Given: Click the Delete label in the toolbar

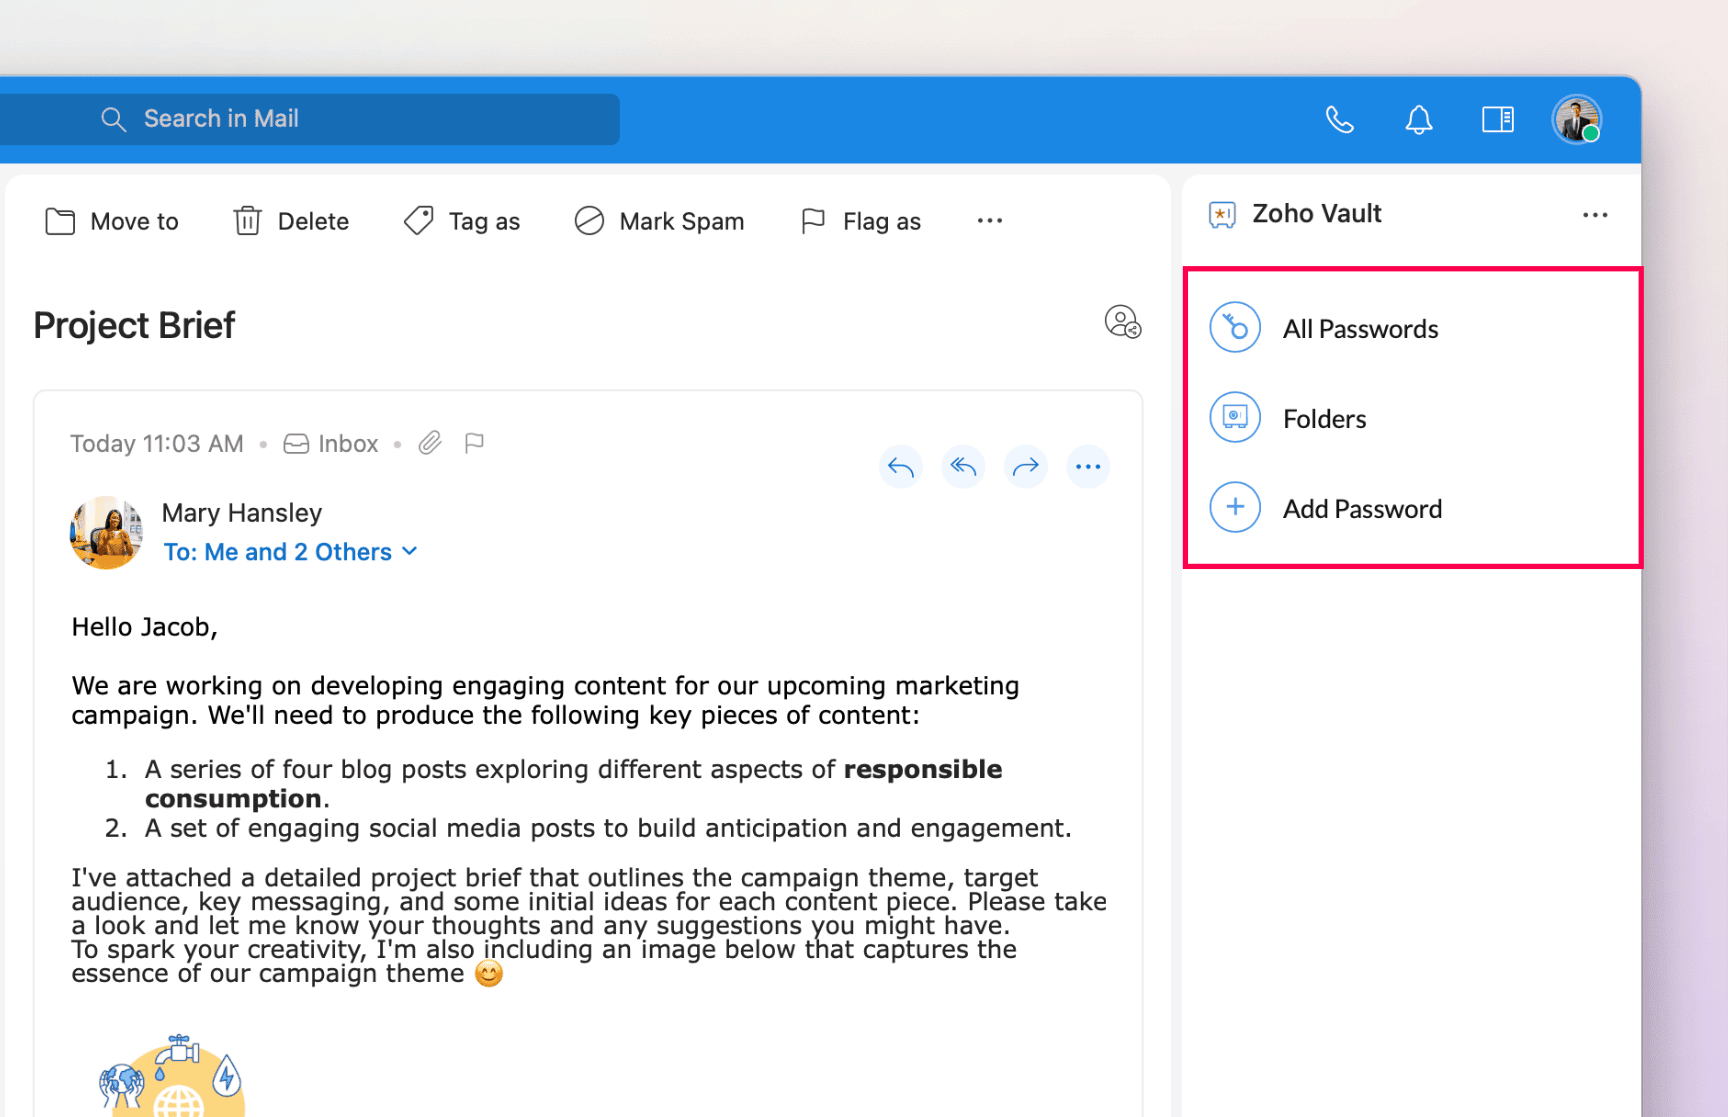Looking at the screenshot, I should 313,221.
